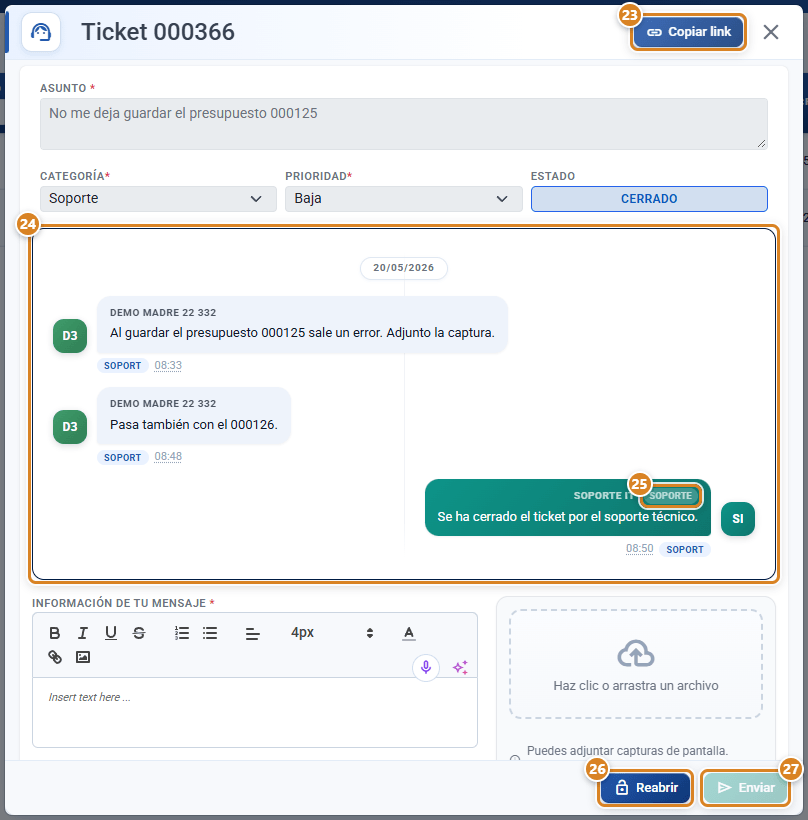Insert a bulleted list
Viewport: 808px width, 820px height.
(210, 633)
